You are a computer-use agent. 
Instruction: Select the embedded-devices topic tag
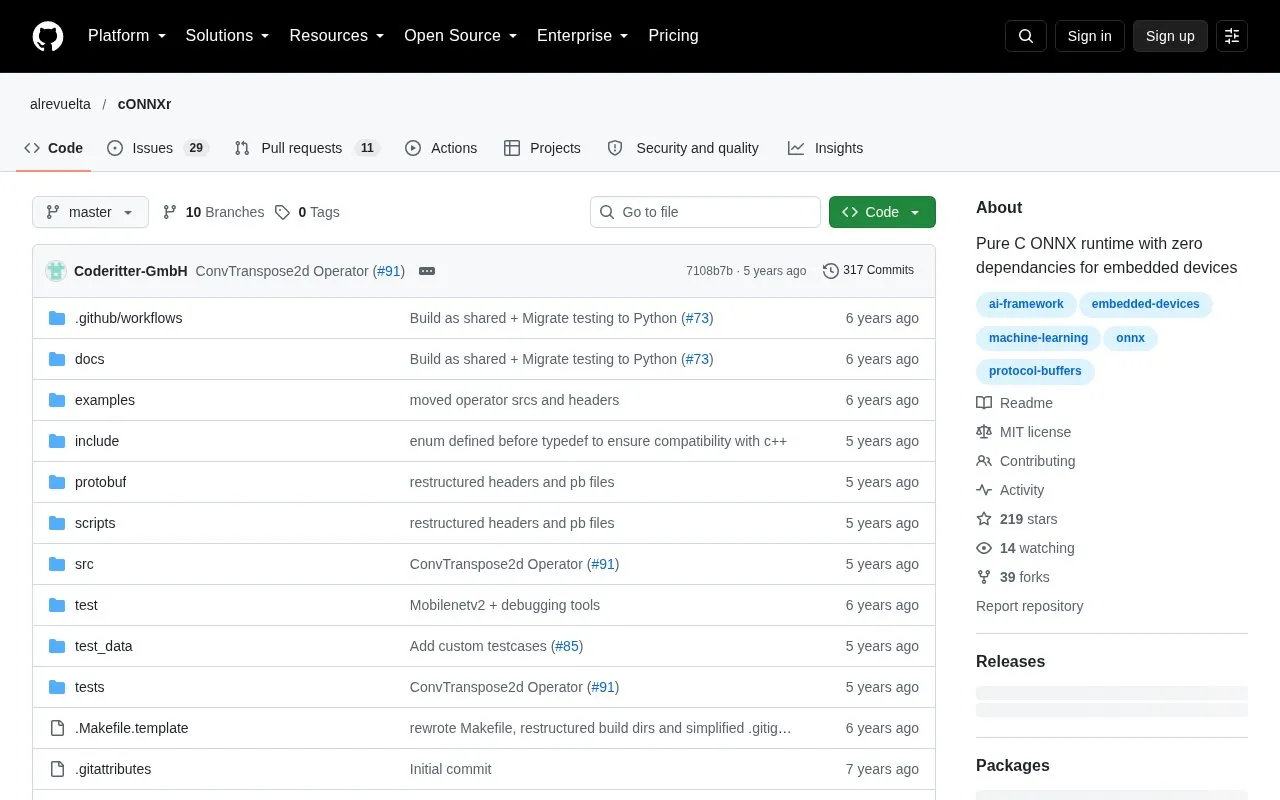pyautogui.click(x=1145, y=304)
